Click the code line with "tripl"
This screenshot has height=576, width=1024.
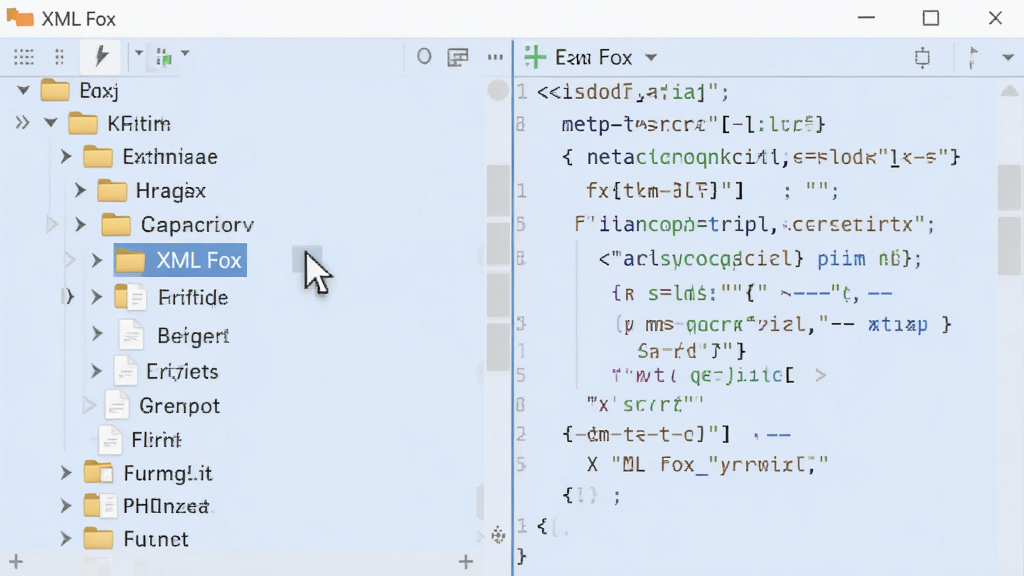(x=755, y=225)
